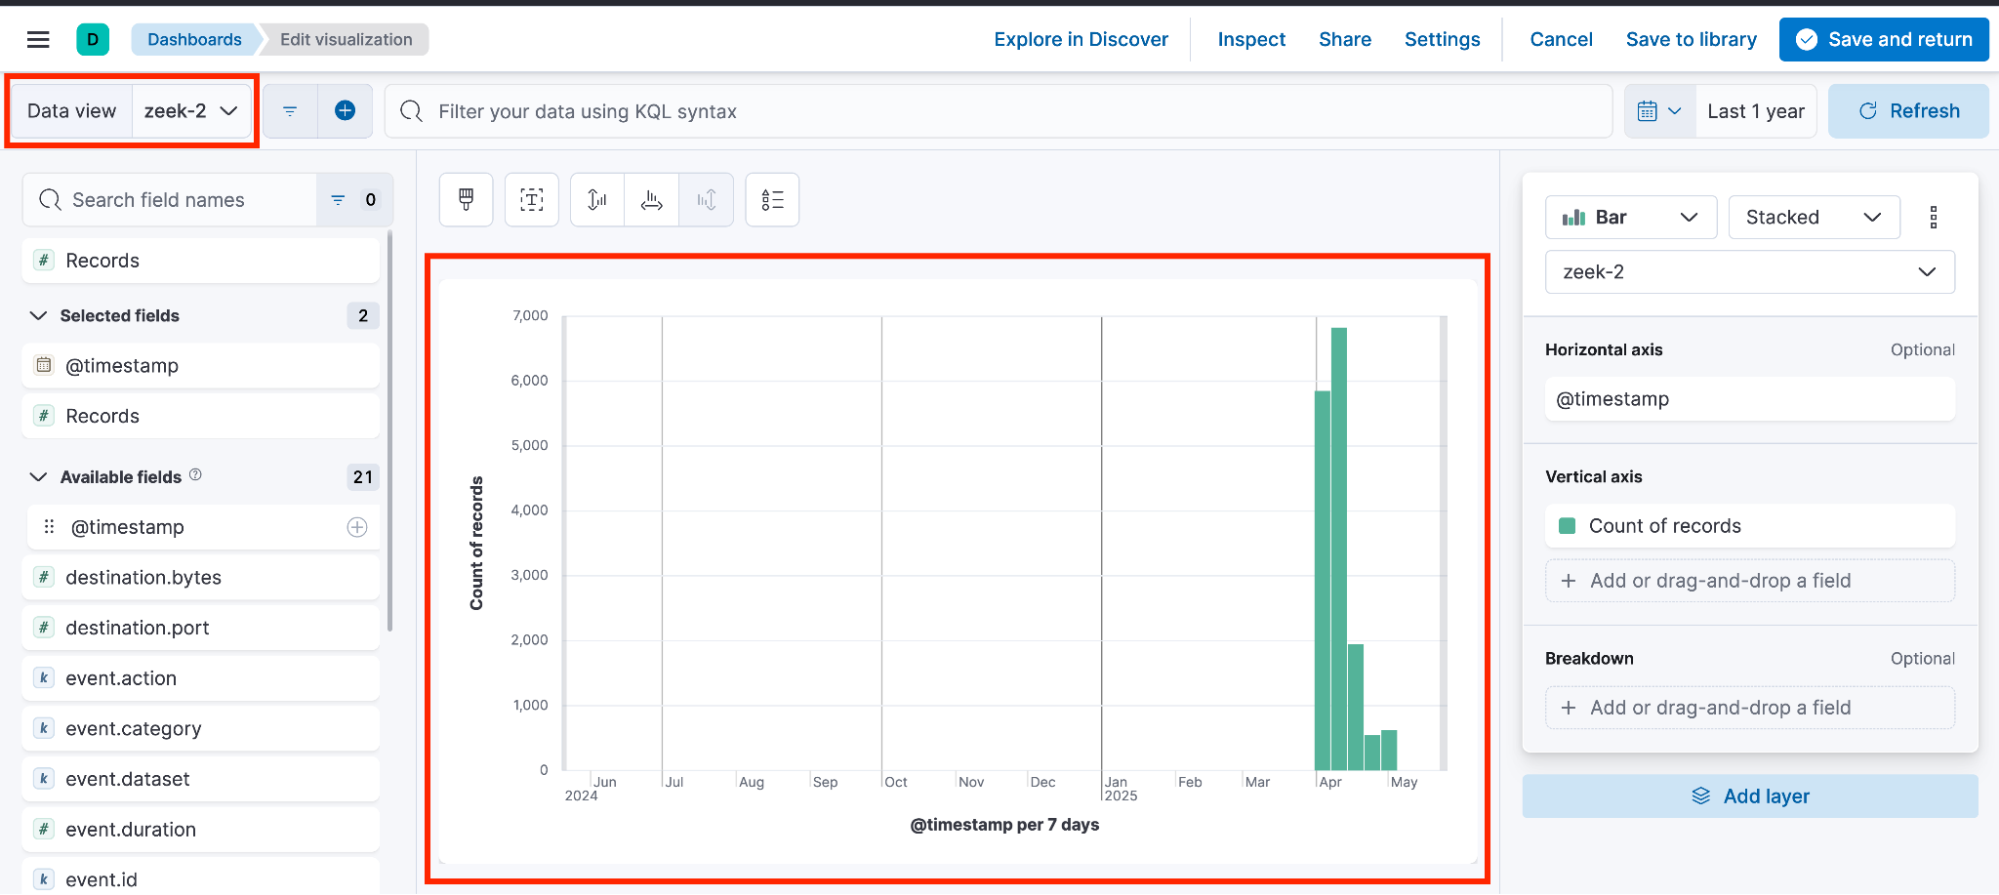Image resolution: width=1999 pixels, height=895 pixels.
Task: Click the Edit visualization breadcrumb
Action: (x=346, y=39)
